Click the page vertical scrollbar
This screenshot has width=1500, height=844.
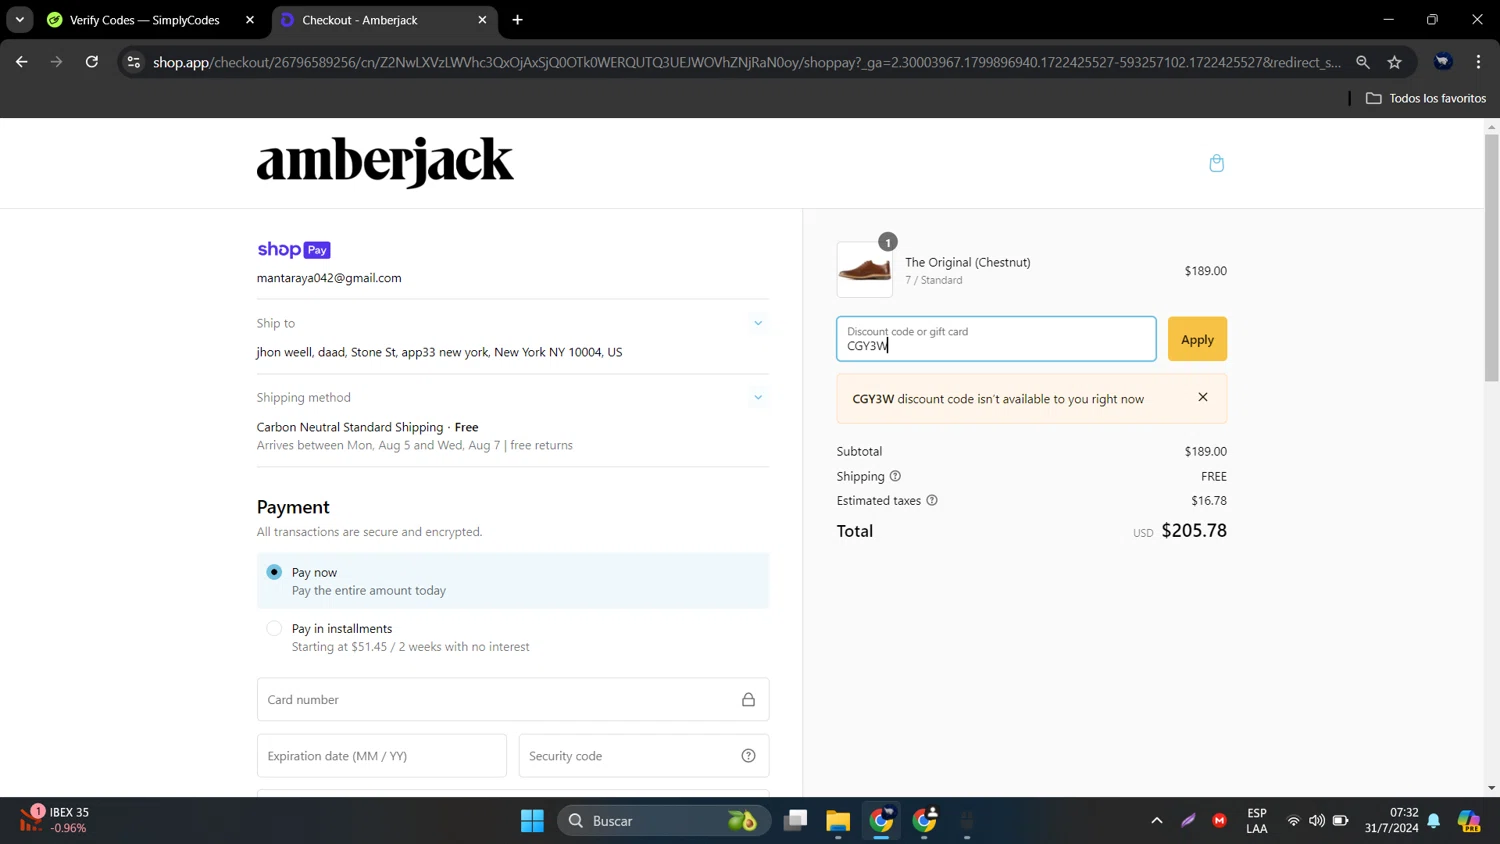[1491, 257]
